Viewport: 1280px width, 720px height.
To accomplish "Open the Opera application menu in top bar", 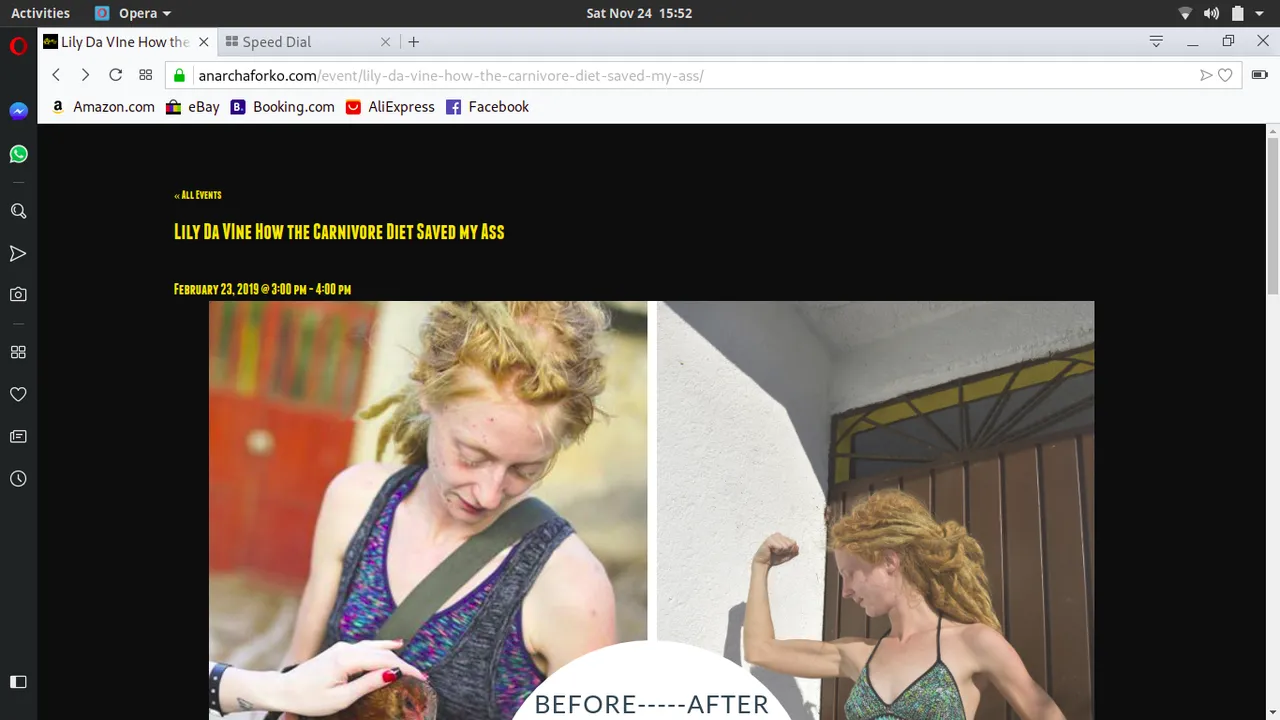I will click(133, 13).
